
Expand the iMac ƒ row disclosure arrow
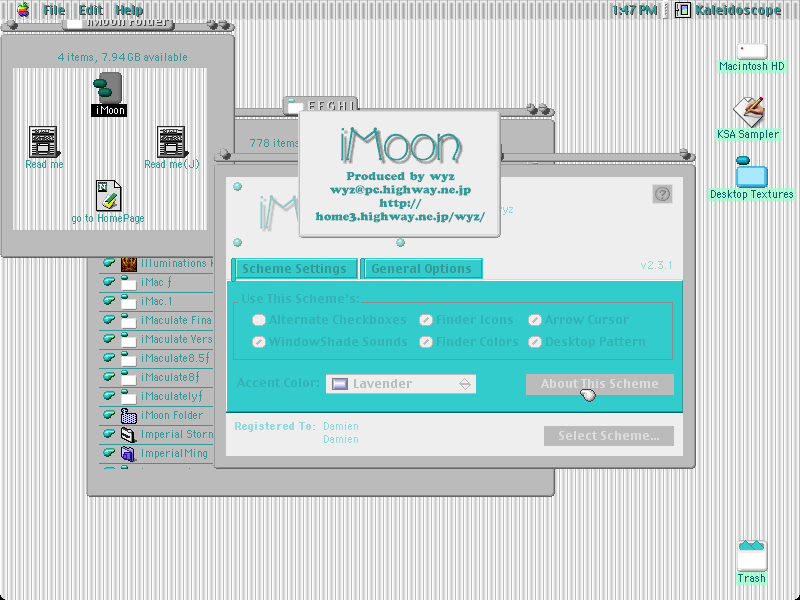tap(109, 282)
